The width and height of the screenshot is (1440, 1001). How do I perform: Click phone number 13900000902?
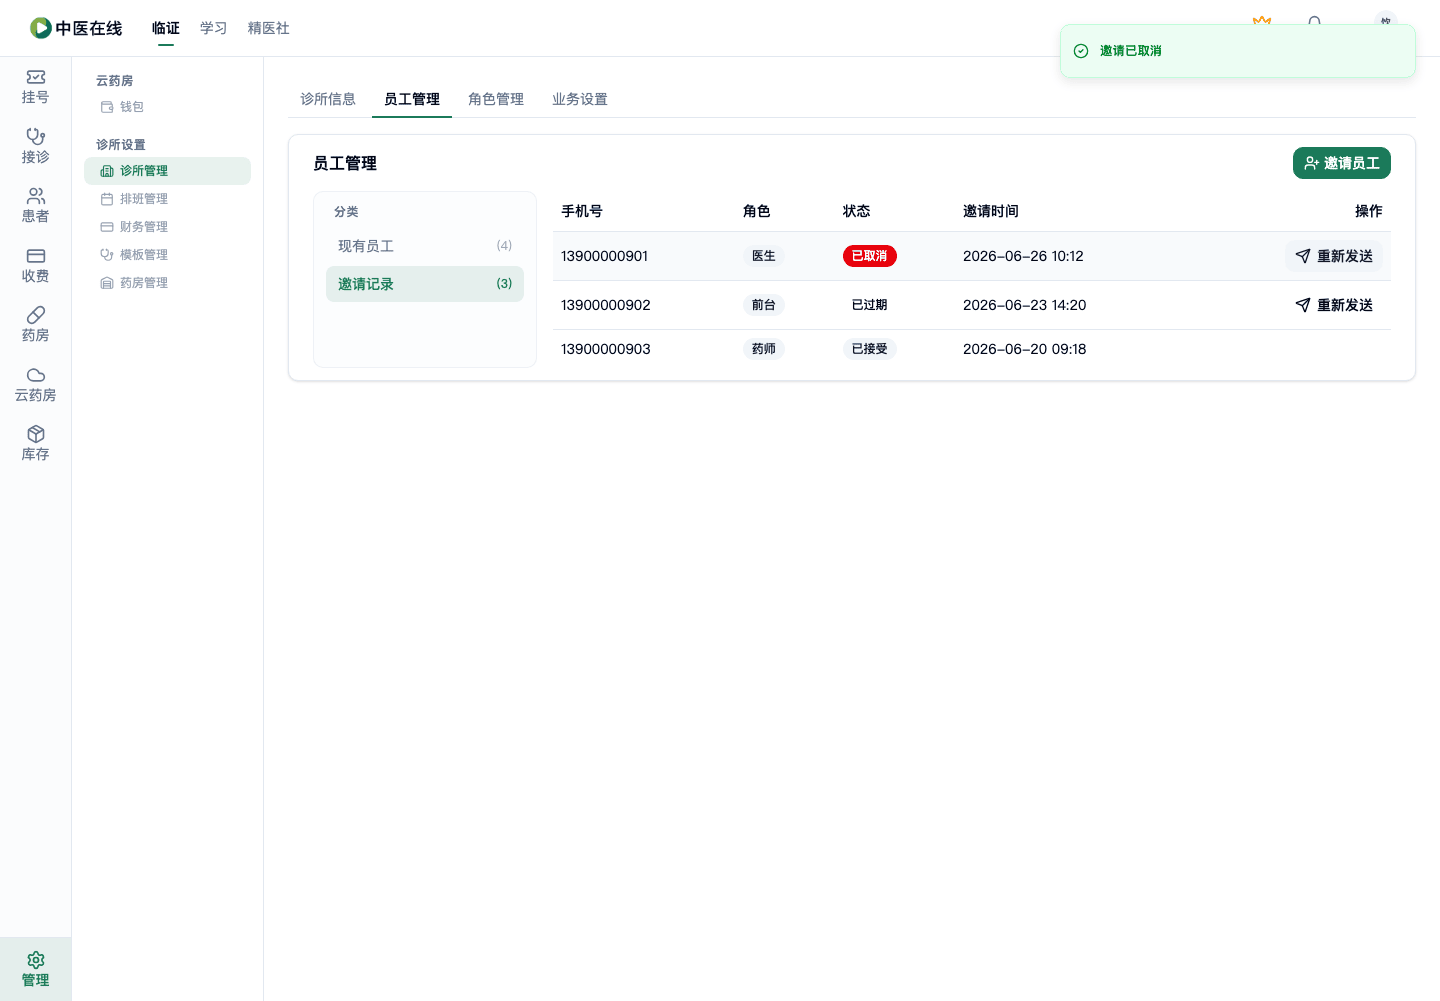[x=606, y=305]
